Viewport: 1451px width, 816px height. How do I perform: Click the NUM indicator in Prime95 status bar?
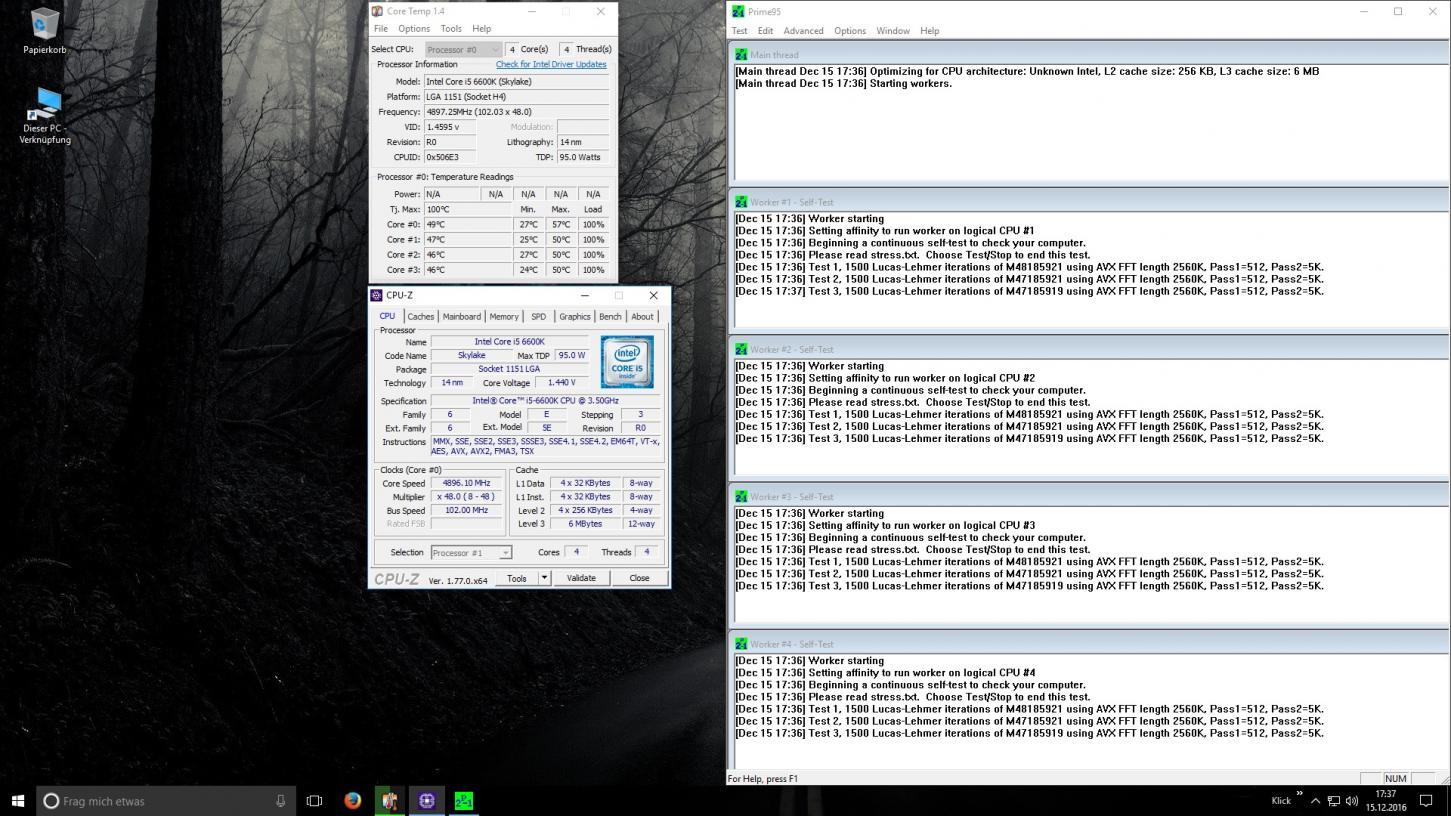pyautogui.click(x=1396, y=779)
